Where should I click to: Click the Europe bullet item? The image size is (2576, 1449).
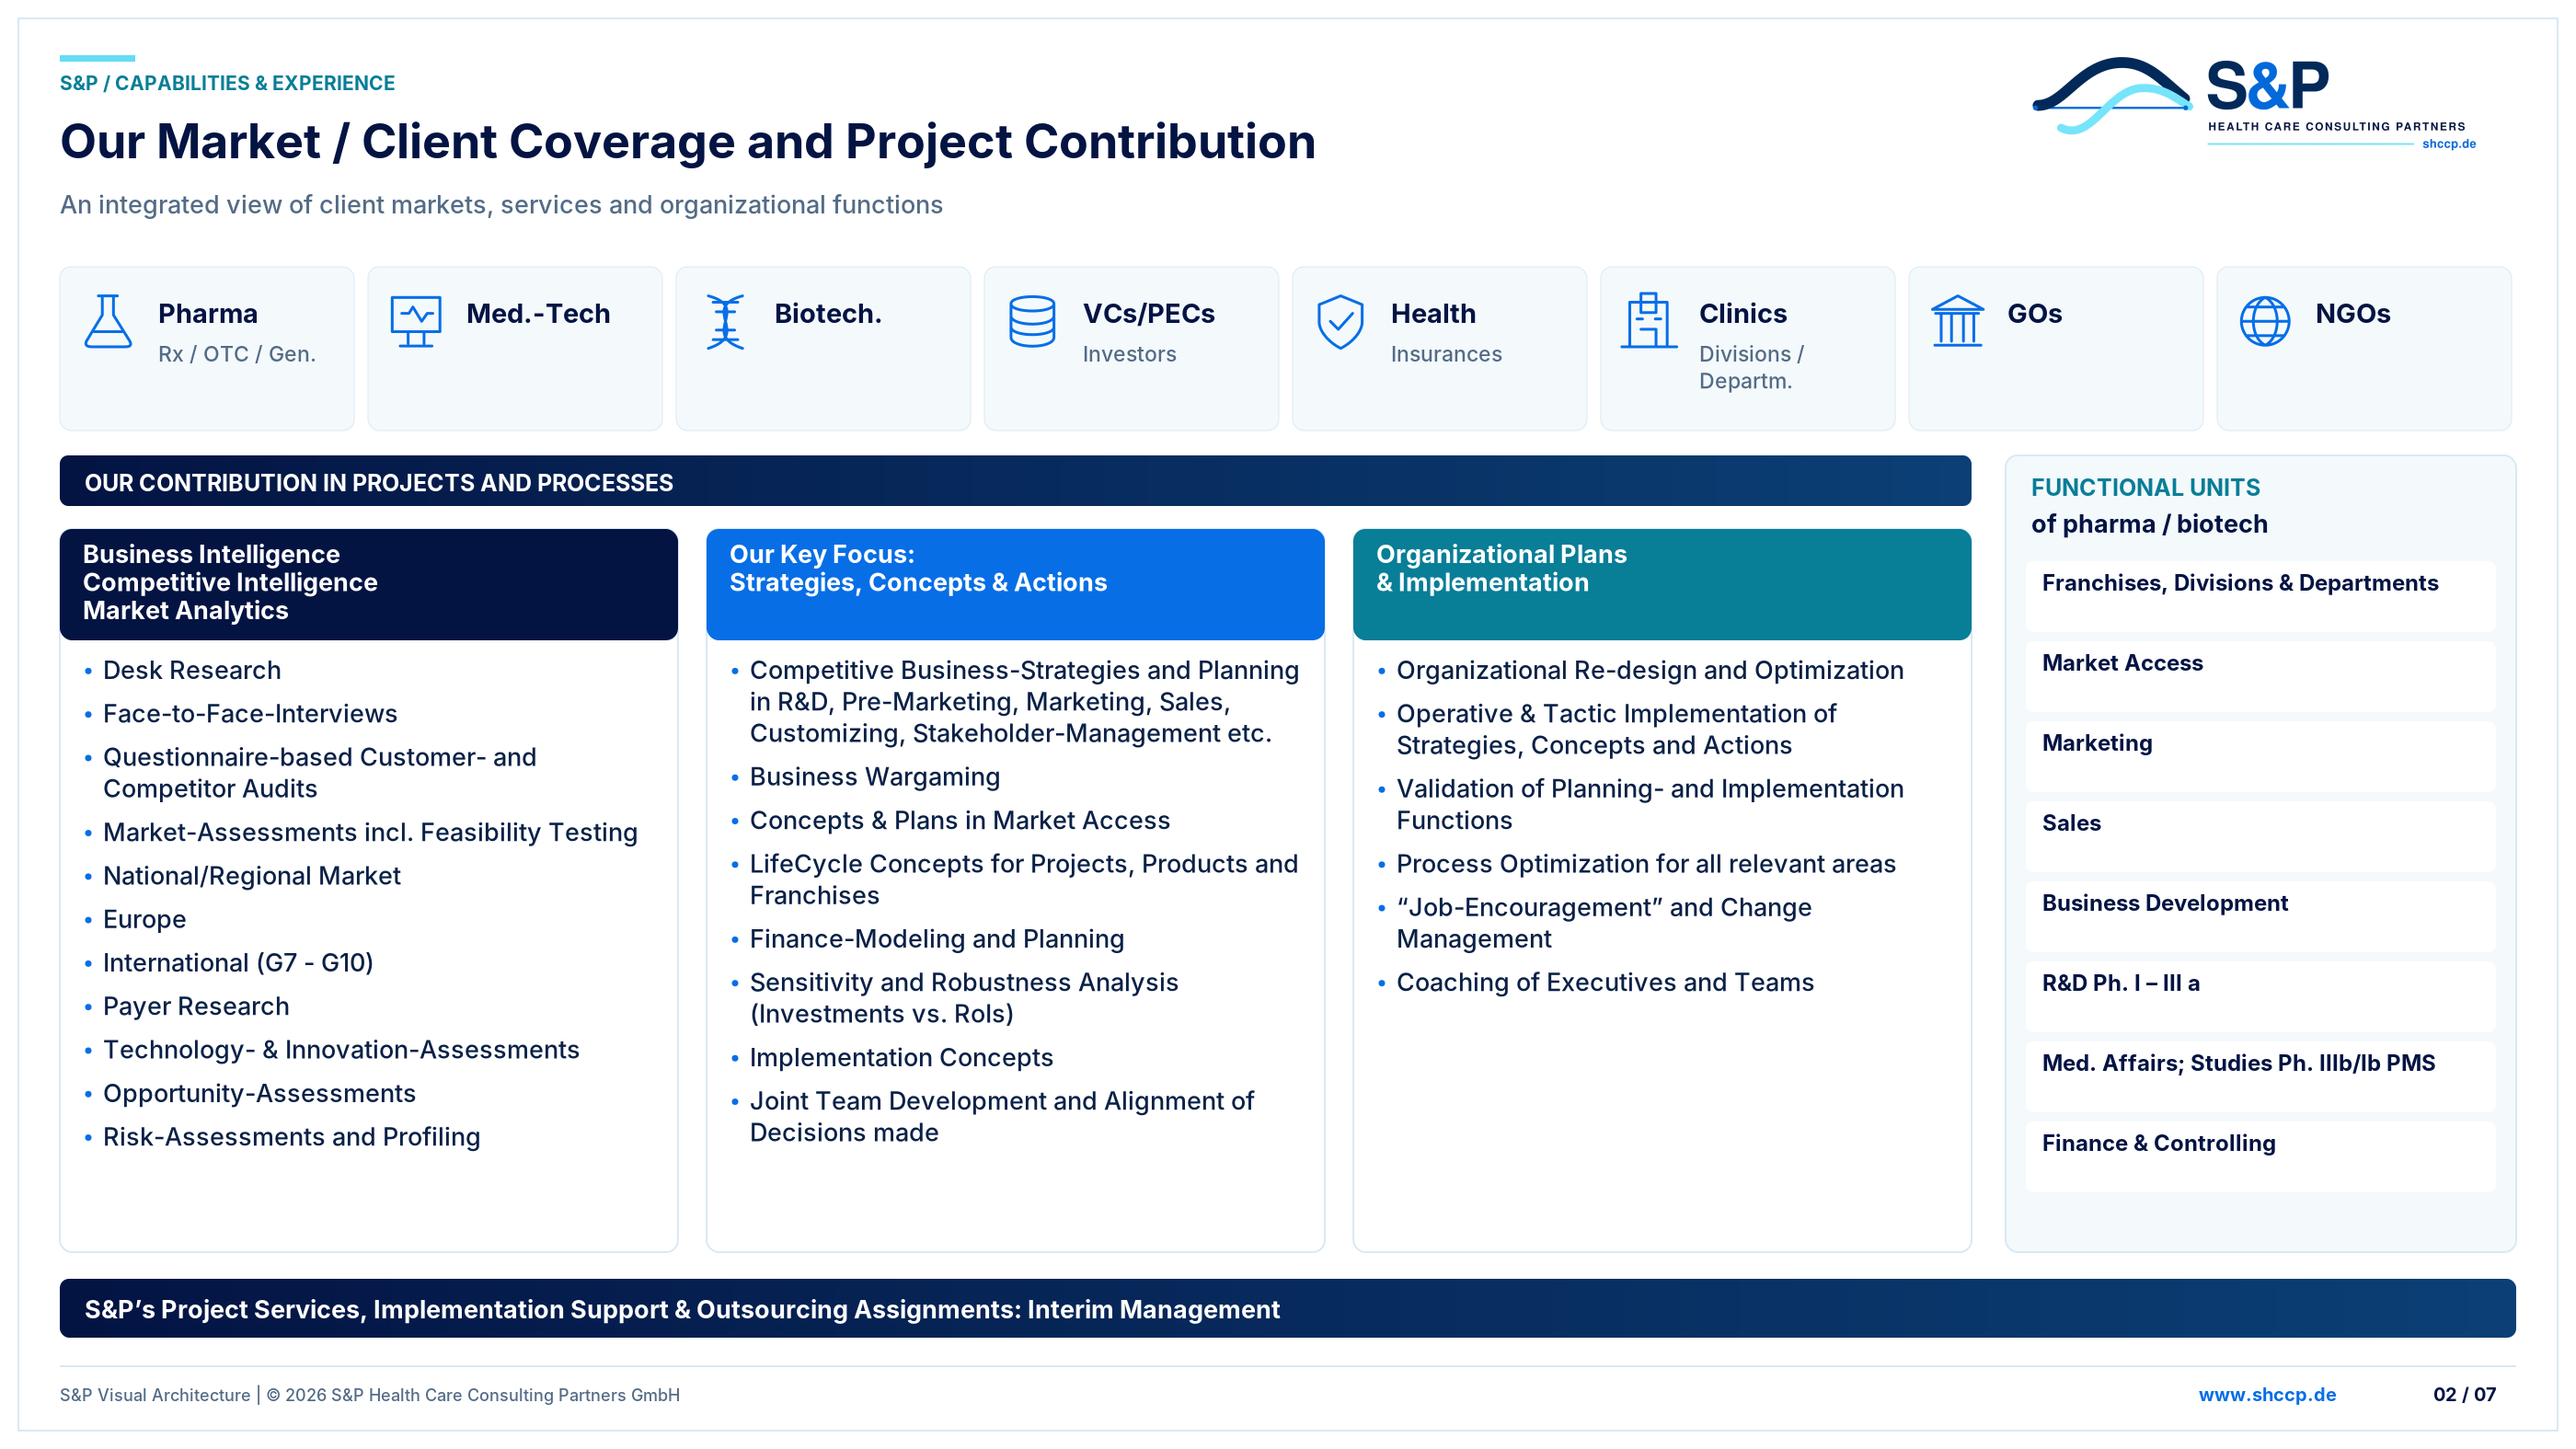tap(145, 919)
